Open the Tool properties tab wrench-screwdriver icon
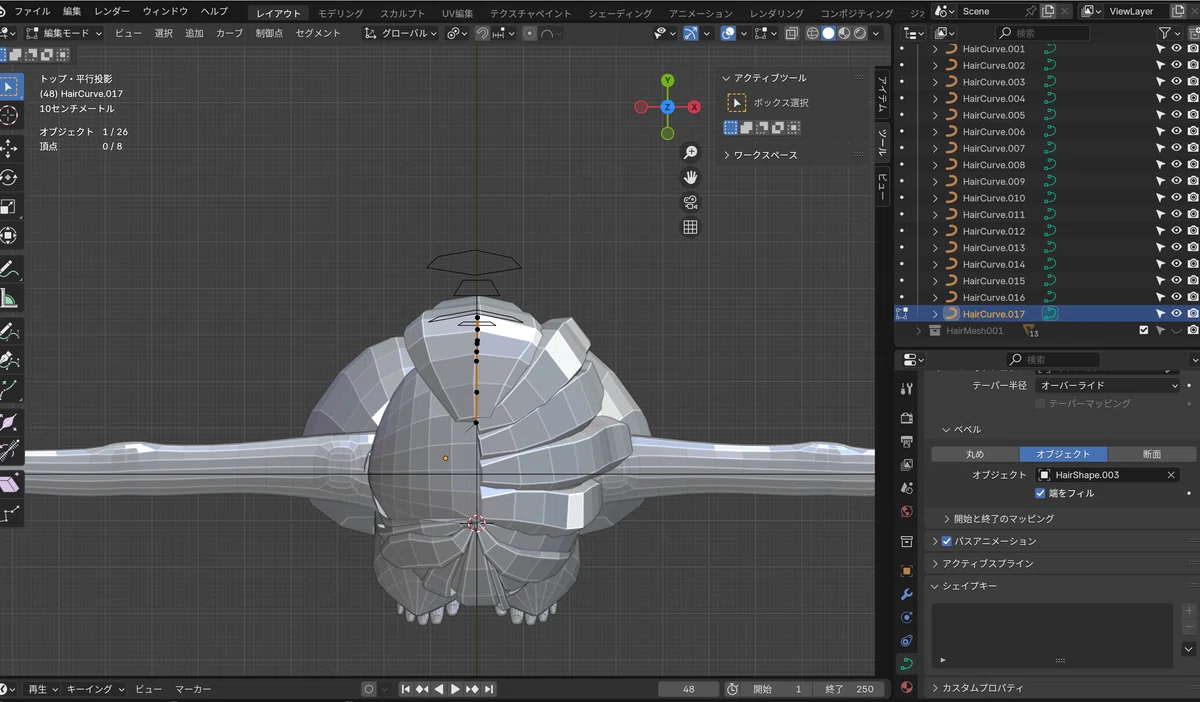 point(906,388)
